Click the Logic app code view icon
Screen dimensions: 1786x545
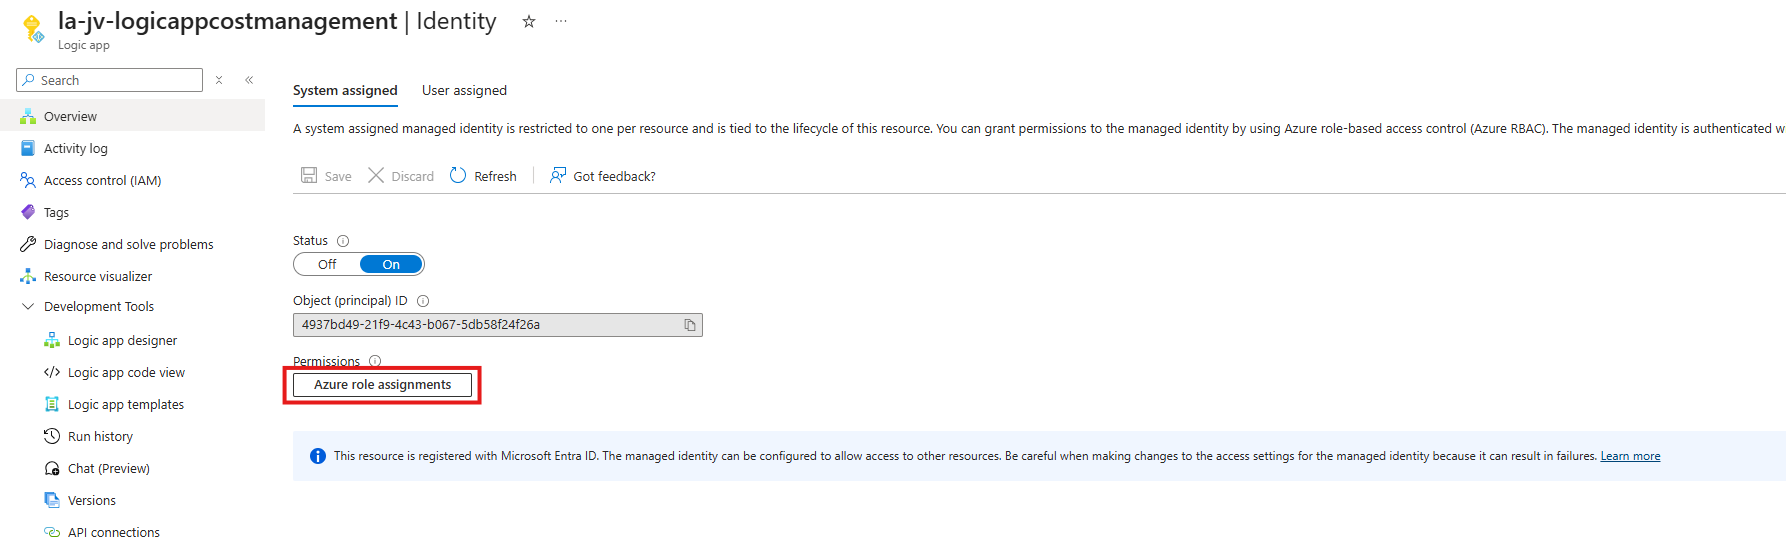(x=52, y=372)
